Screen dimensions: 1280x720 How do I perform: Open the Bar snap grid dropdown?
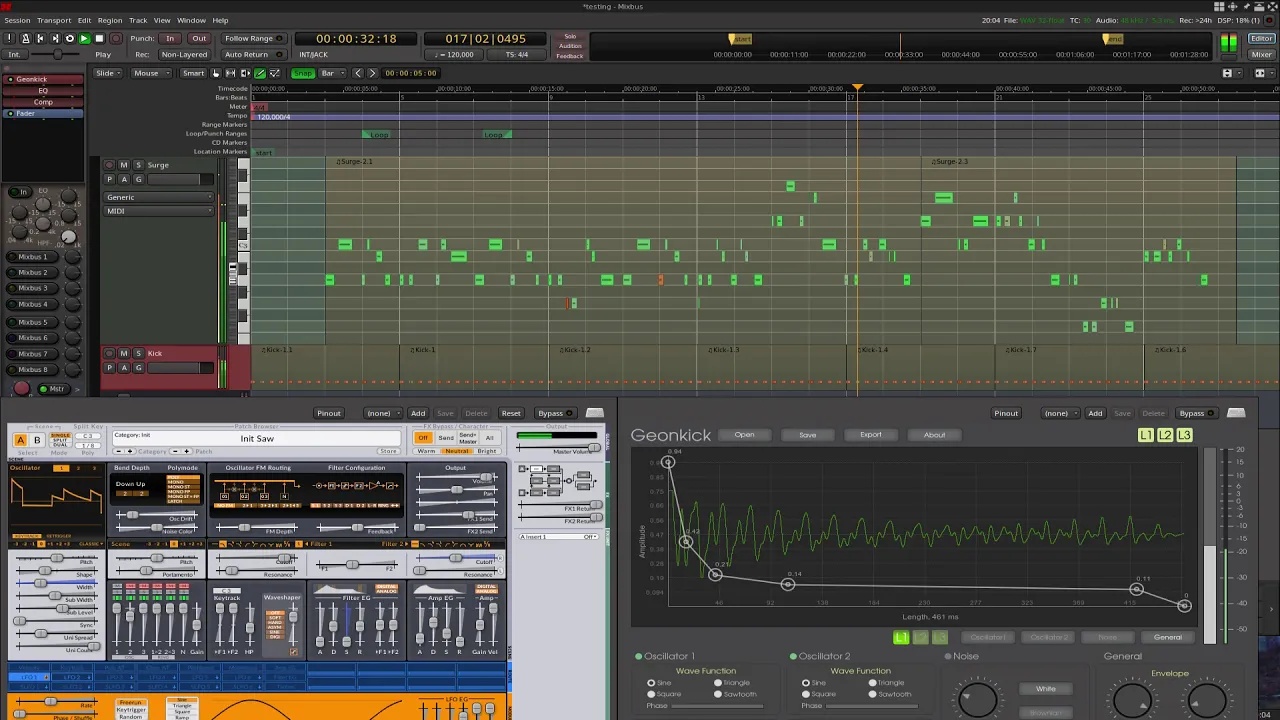click(333, 73)
